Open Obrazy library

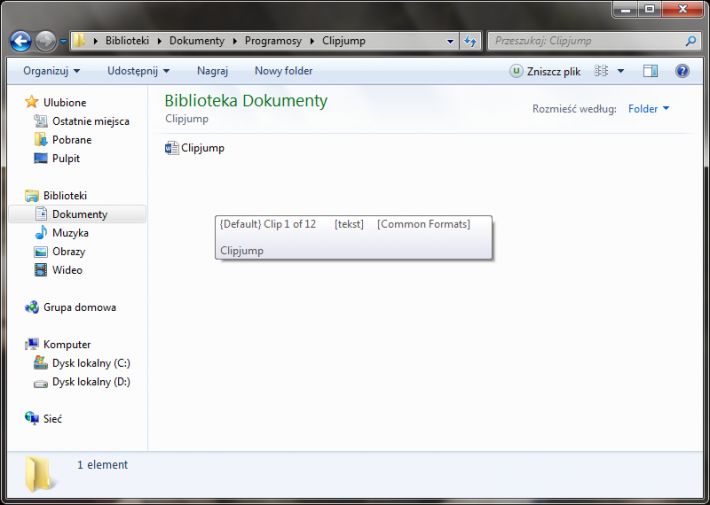click(x=68, y=251)
